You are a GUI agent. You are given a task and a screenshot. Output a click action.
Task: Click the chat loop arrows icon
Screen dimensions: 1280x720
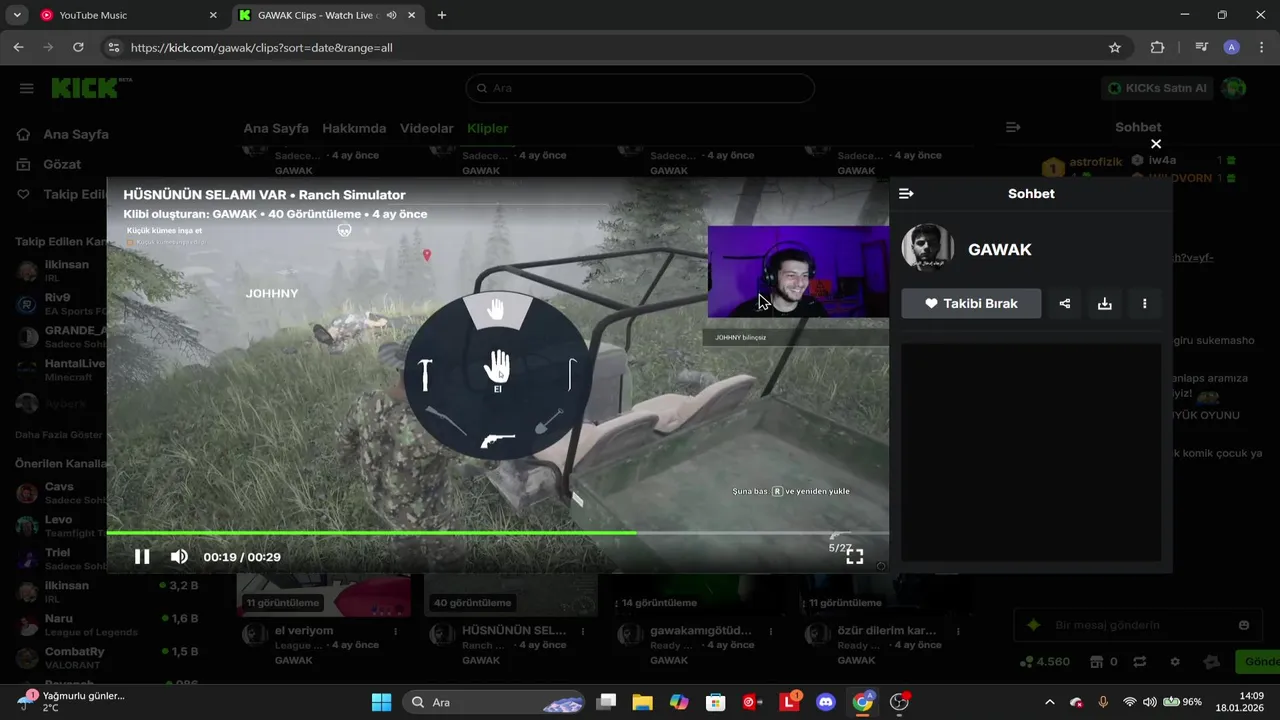[1139, 662]
